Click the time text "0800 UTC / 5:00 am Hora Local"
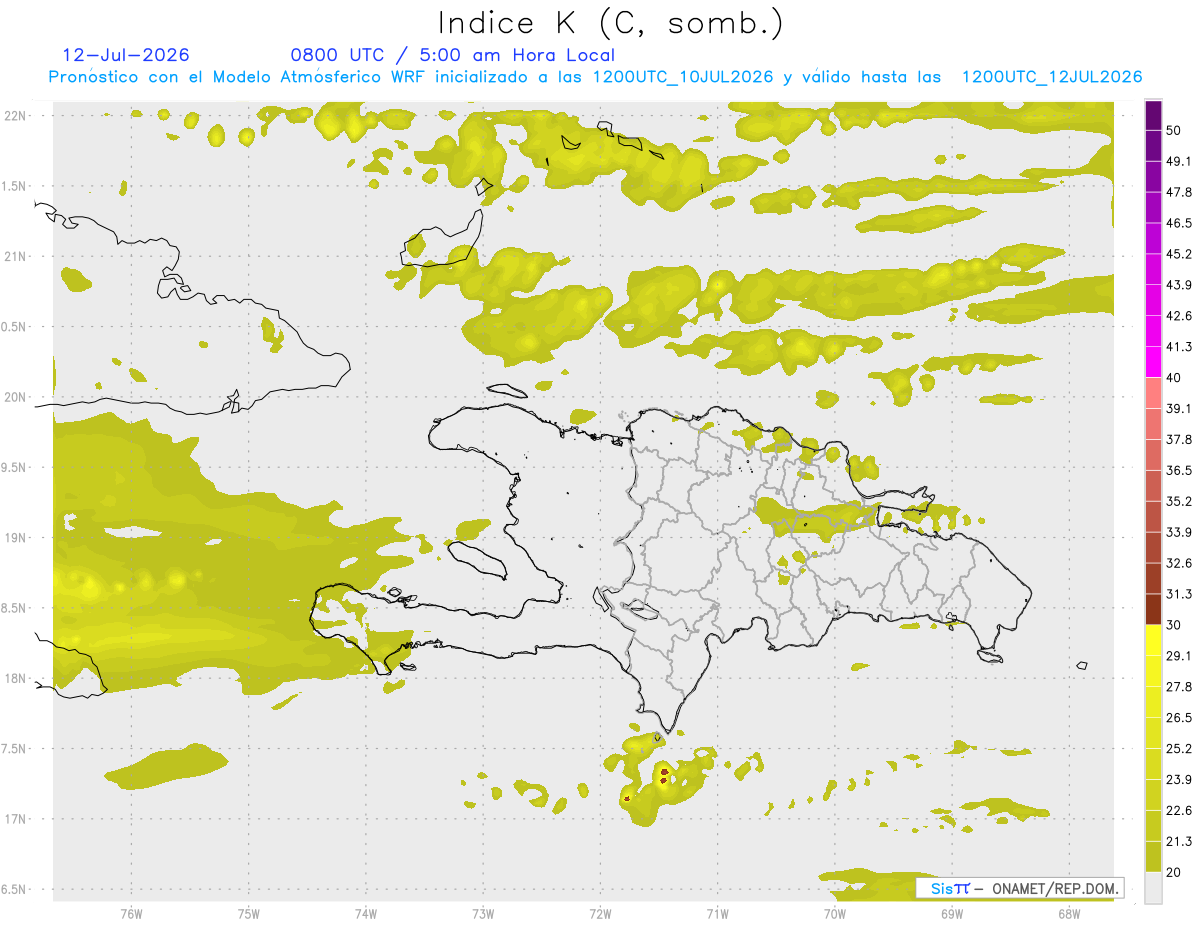Viewport: 1200px width, 927px height. tap(453, 55)
